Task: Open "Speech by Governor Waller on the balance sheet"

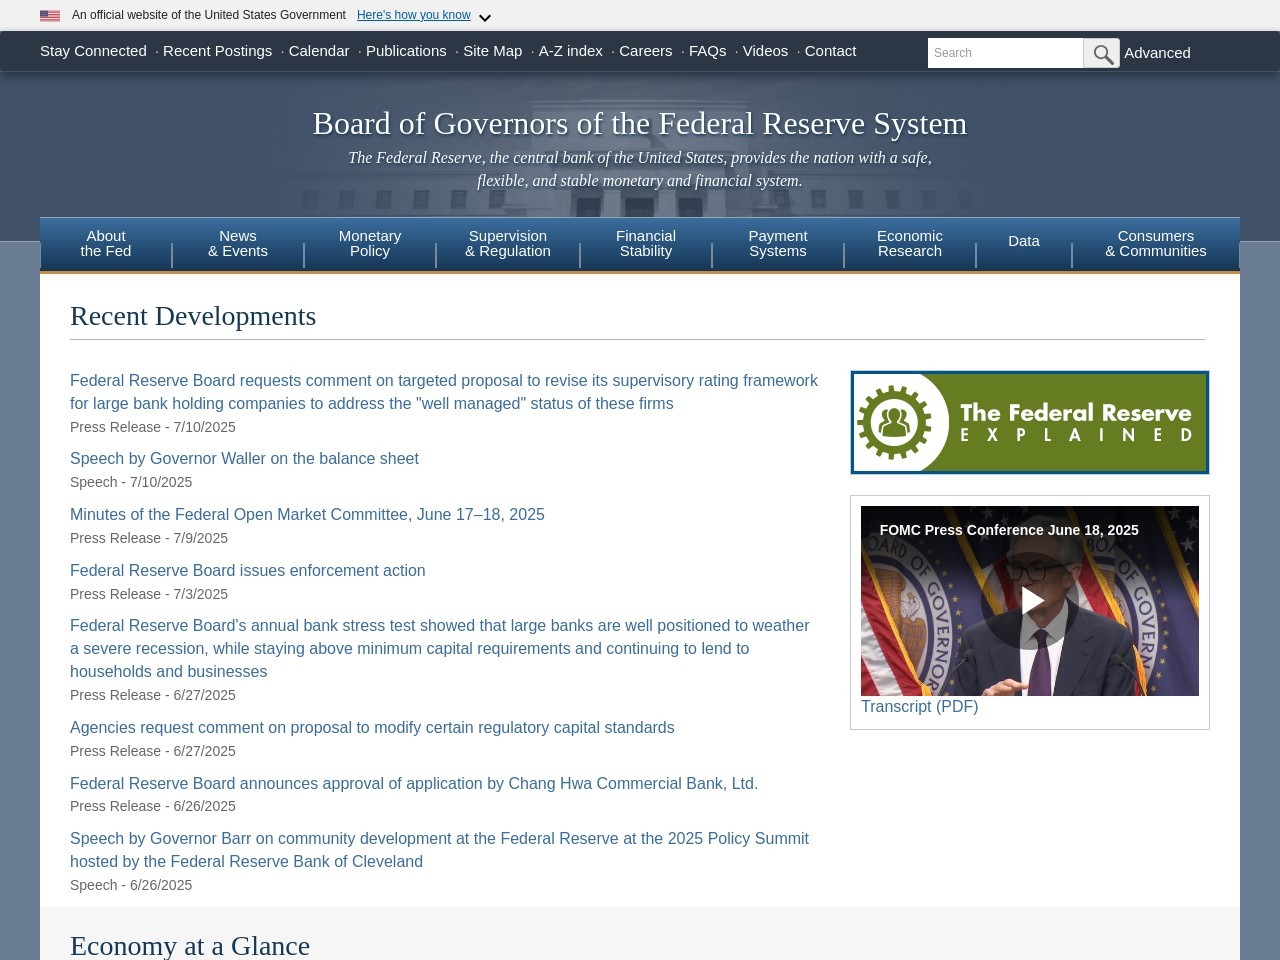Action: click(244, 458)
